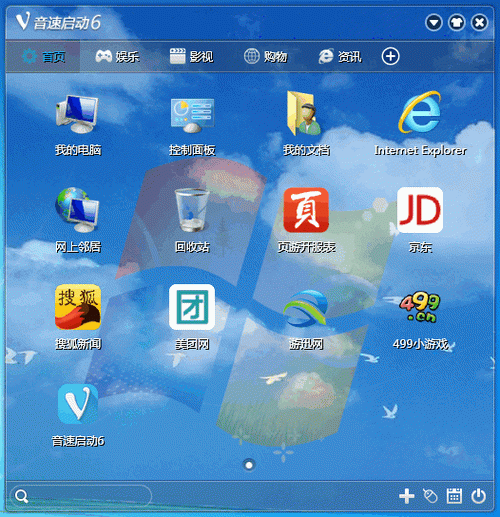Switch to the 影视 tab

pyautogui.click(x=191, y=56)
